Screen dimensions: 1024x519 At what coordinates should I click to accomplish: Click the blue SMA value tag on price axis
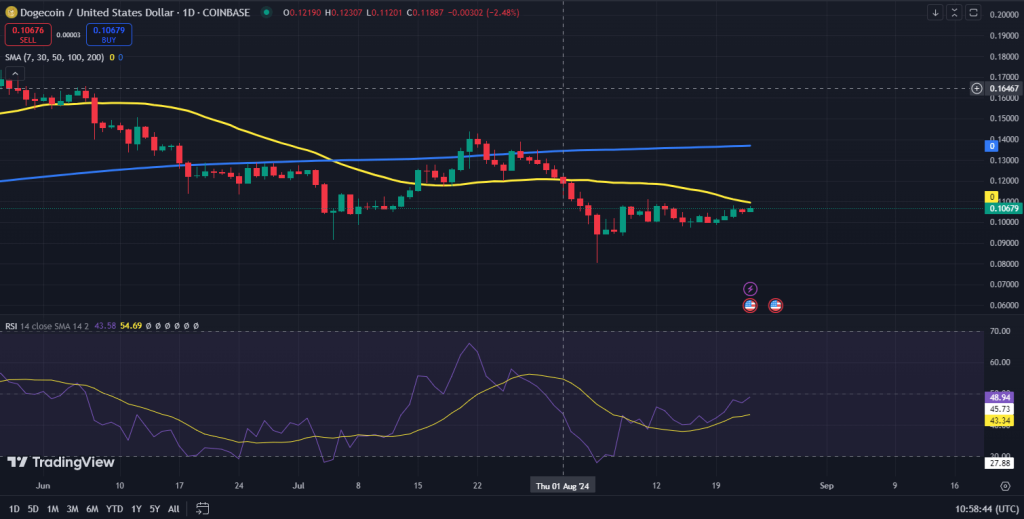click(991, 146)
